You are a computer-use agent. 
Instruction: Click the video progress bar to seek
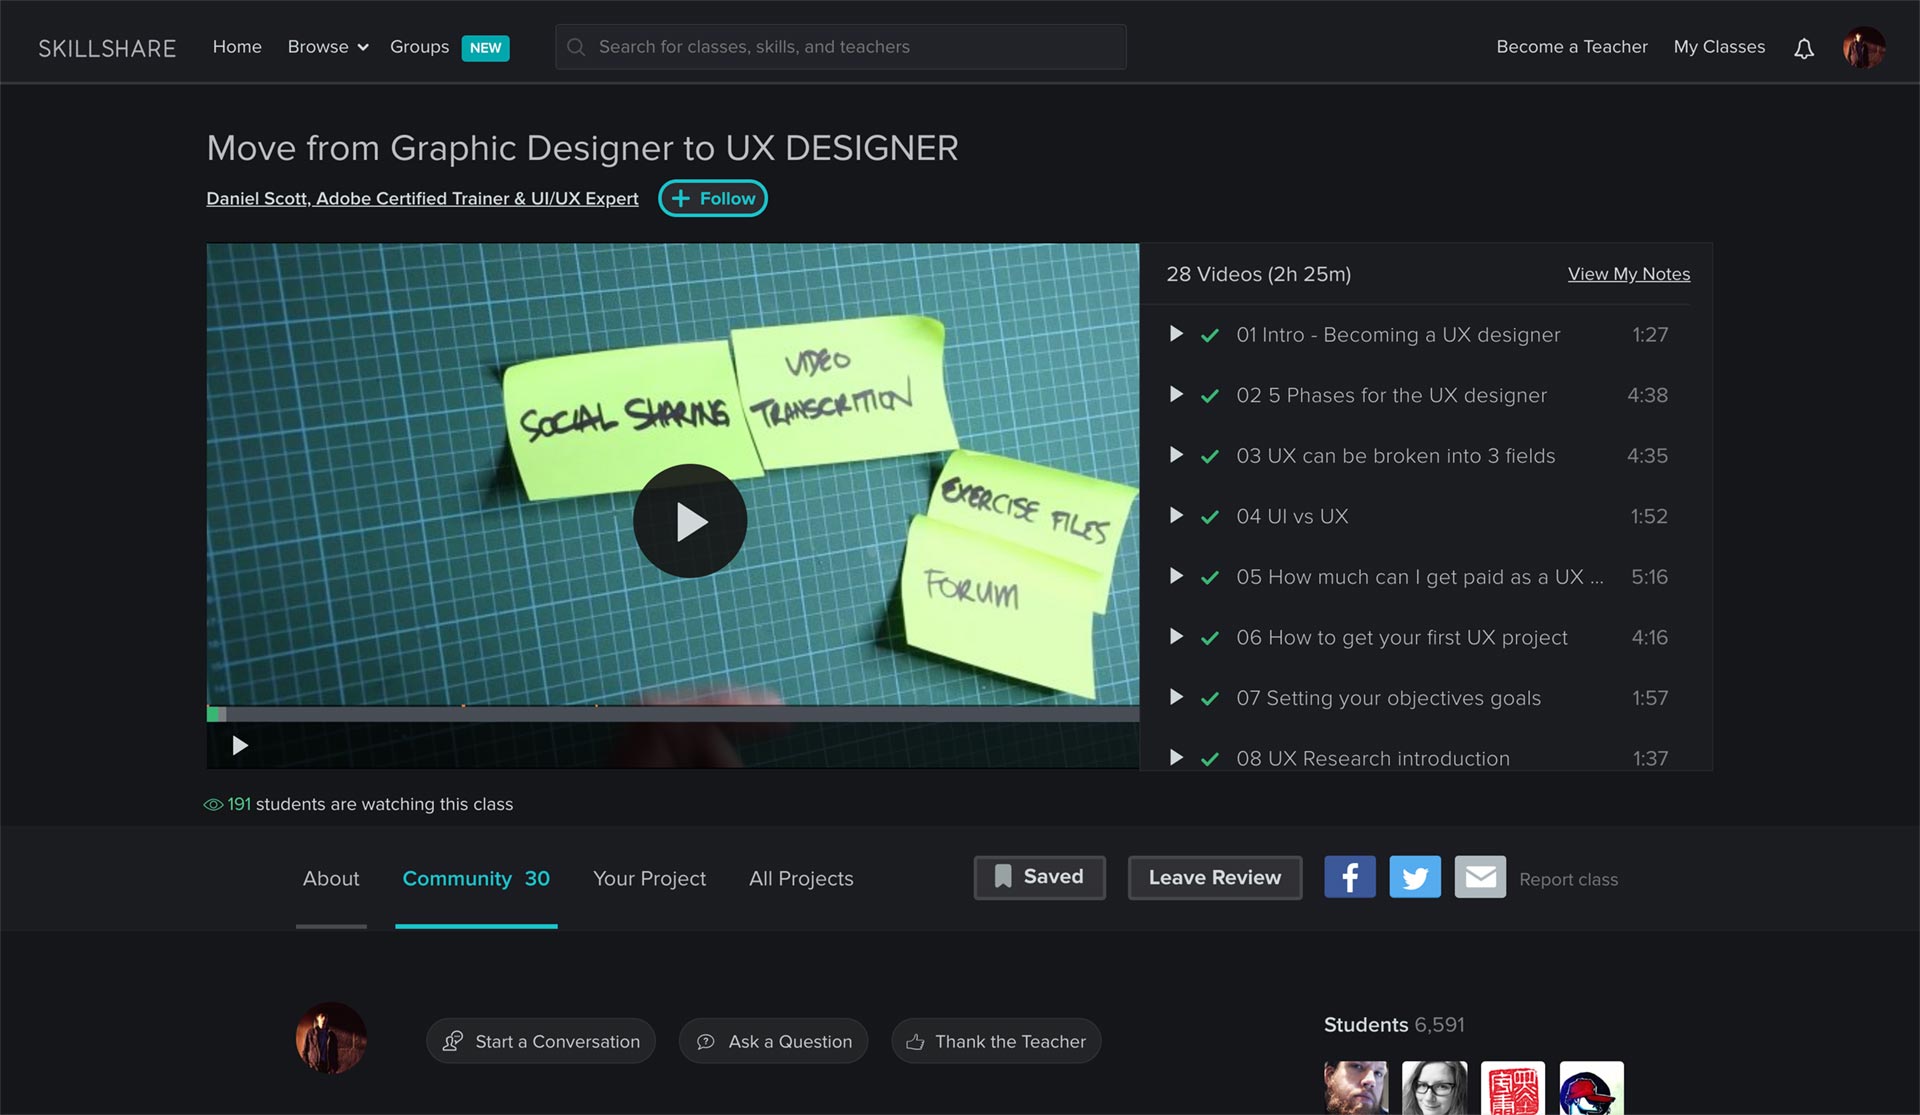point(673,714)
